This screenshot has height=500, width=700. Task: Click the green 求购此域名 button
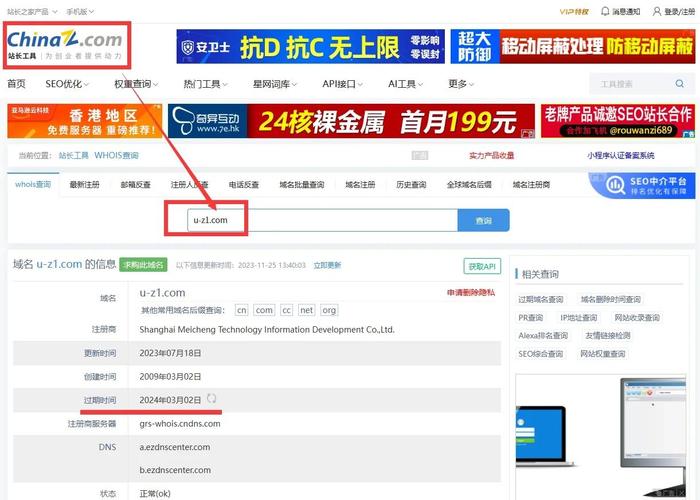point(143,265)
